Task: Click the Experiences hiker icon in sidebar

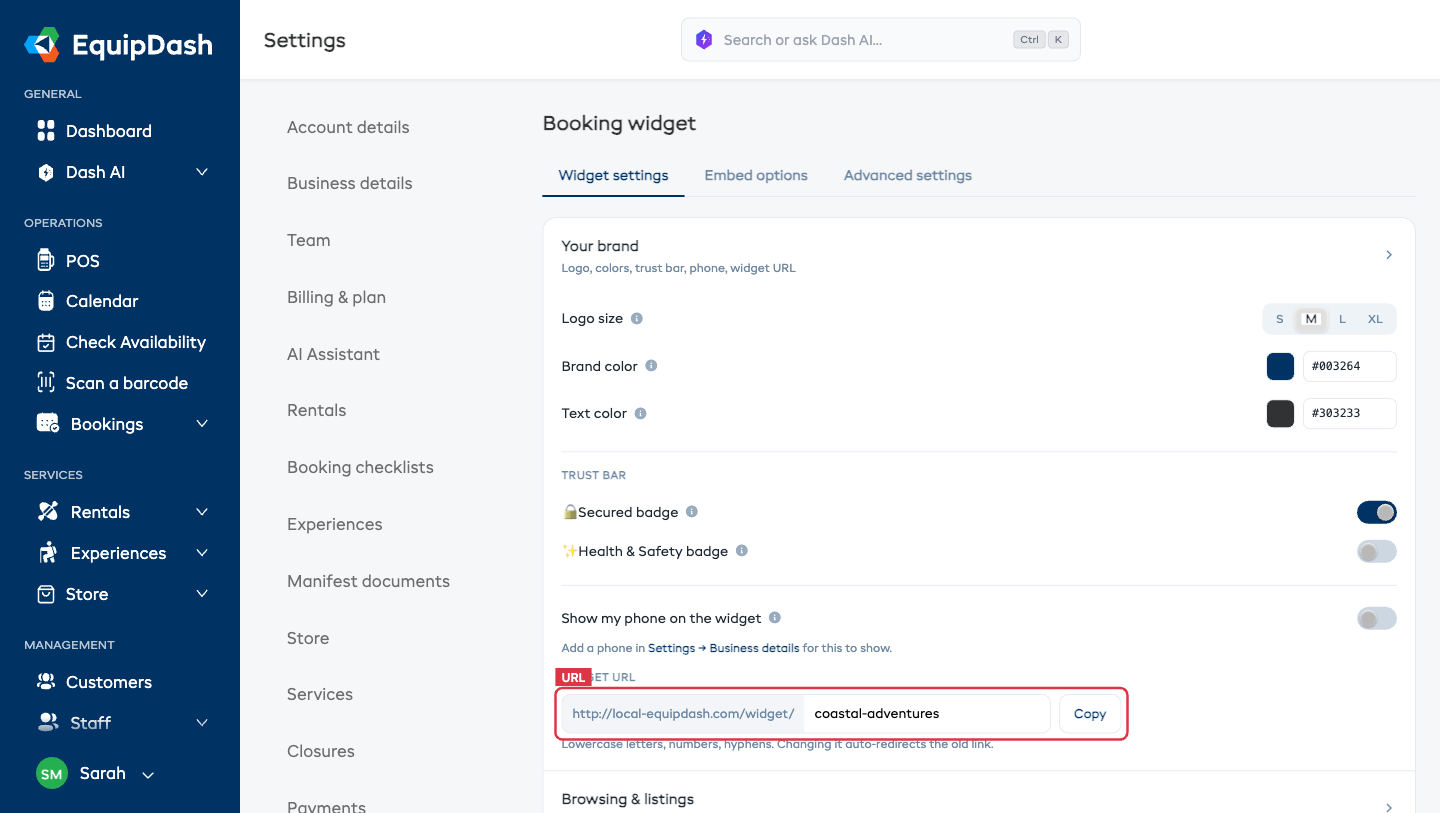Action: (x=47, y=553)
